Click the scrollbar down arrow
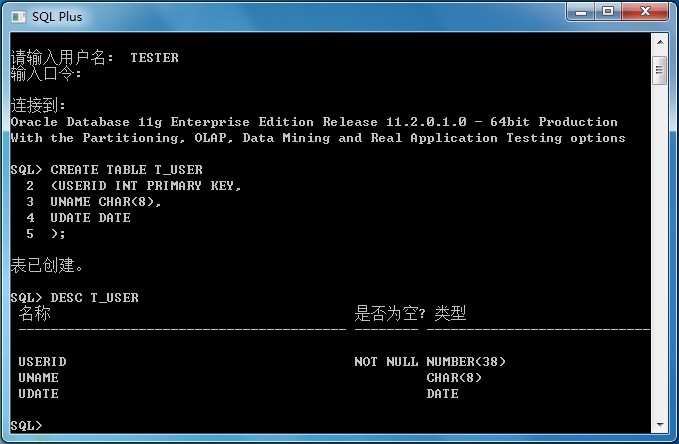Image resolution: width=679 pixels, height=444 pixels. point(660,425)
